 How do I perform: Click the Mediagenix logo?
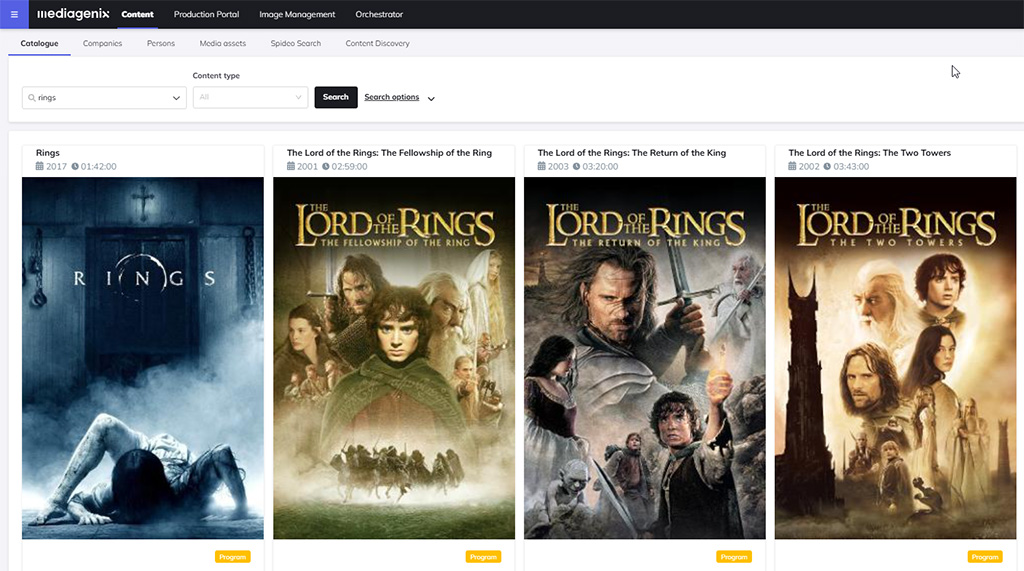tap(73, 14)
